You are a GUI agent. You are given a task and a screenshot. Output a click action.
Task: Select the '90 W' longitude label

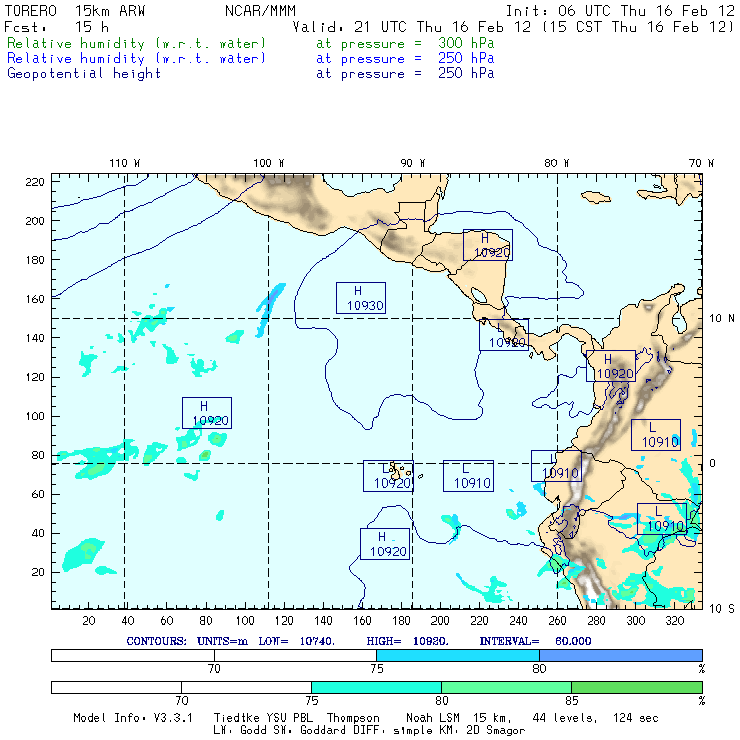click(x=413, y=163)
